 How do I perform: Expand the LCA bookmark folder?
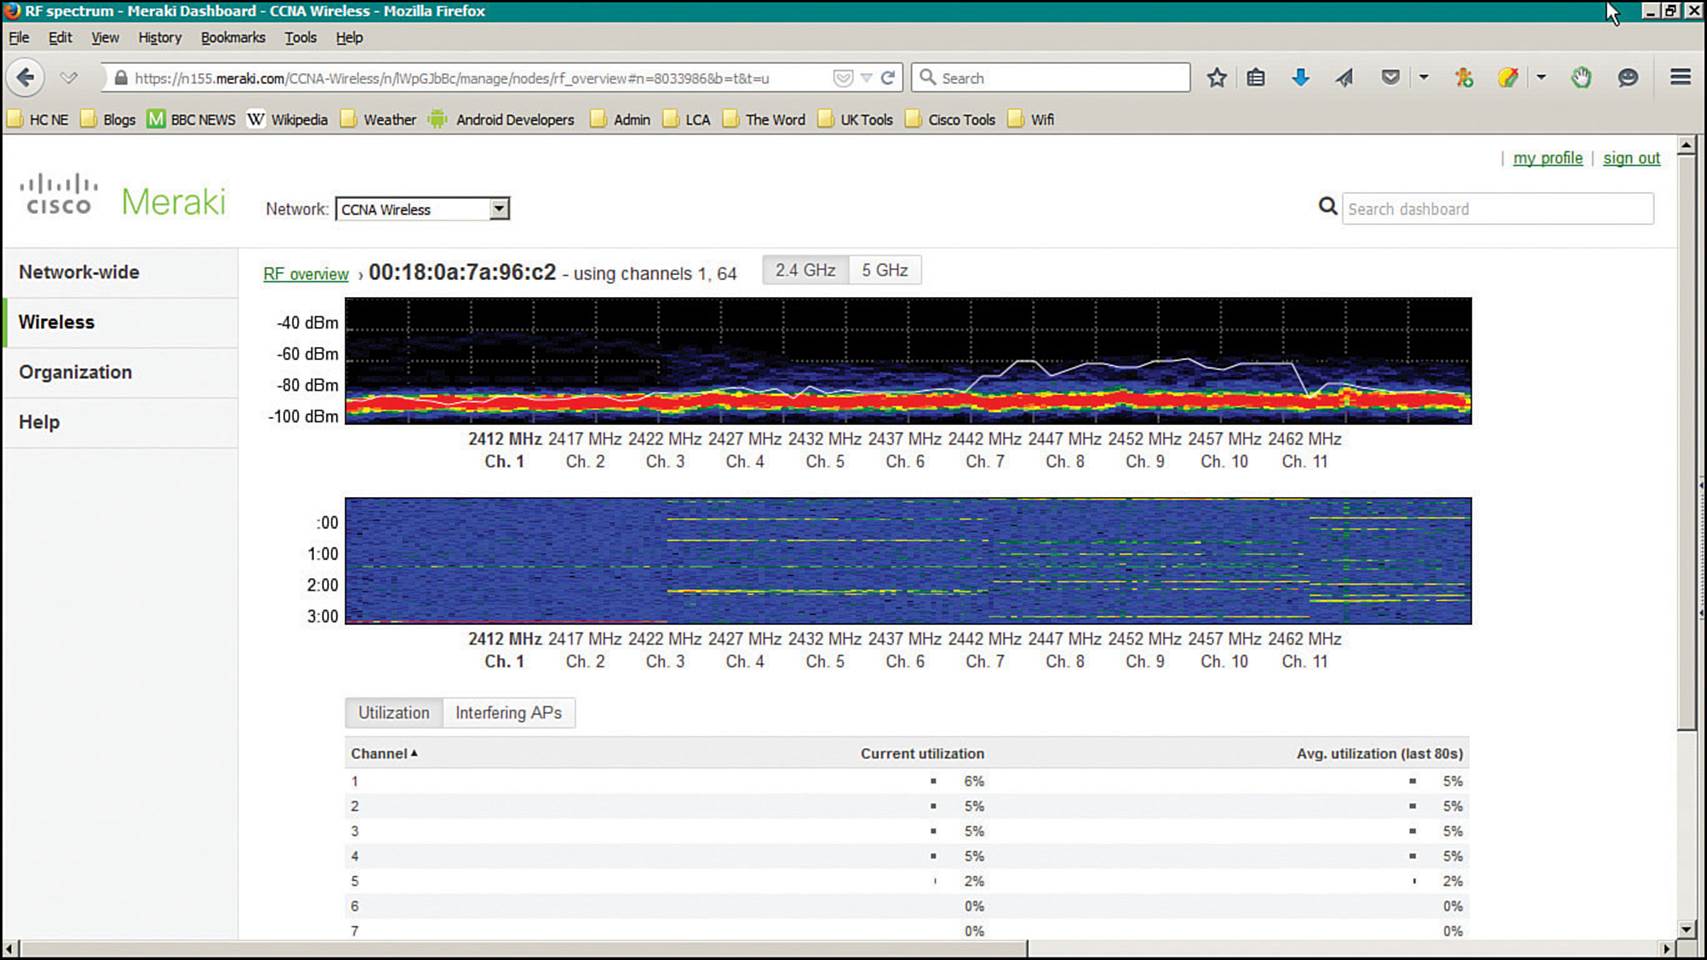686,119
